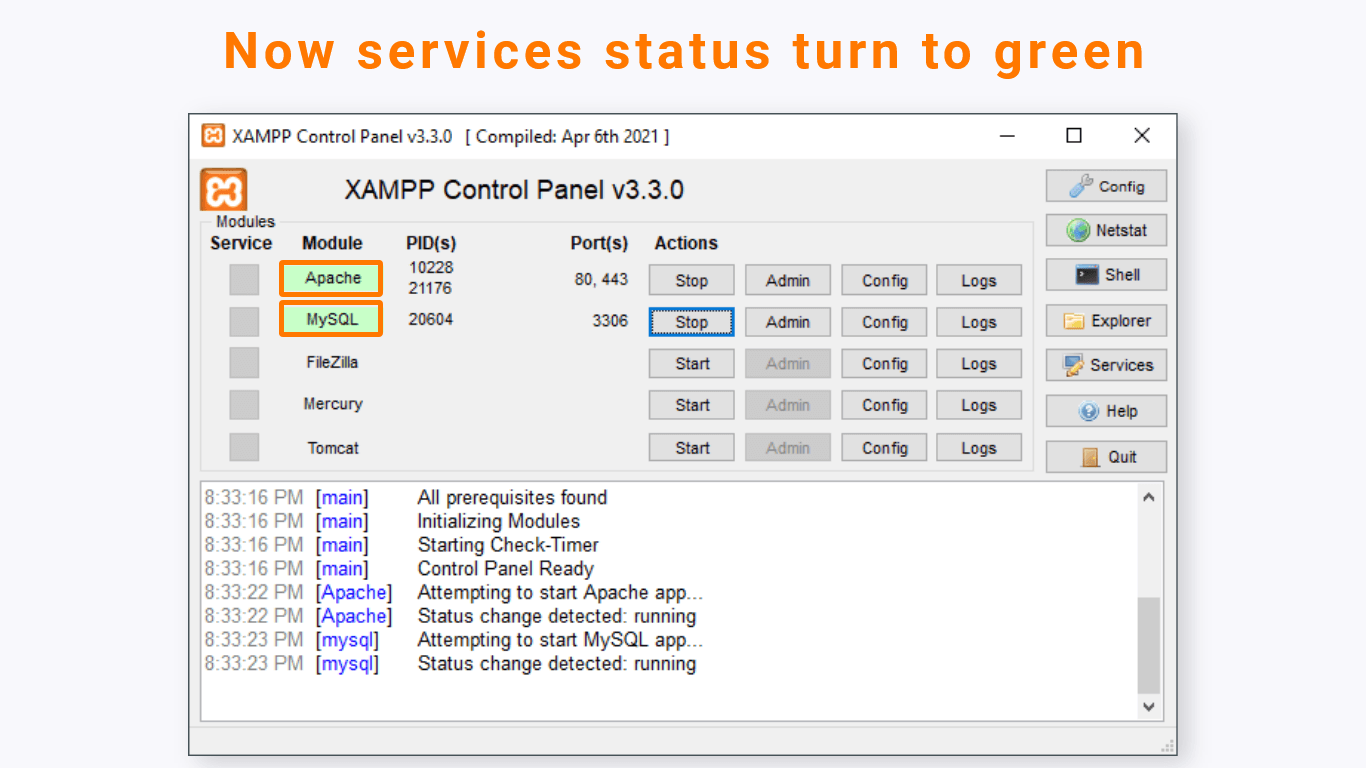Toggle the MySQL service checkbox
Screen dimensions: 1366x768
pos(244,322)
